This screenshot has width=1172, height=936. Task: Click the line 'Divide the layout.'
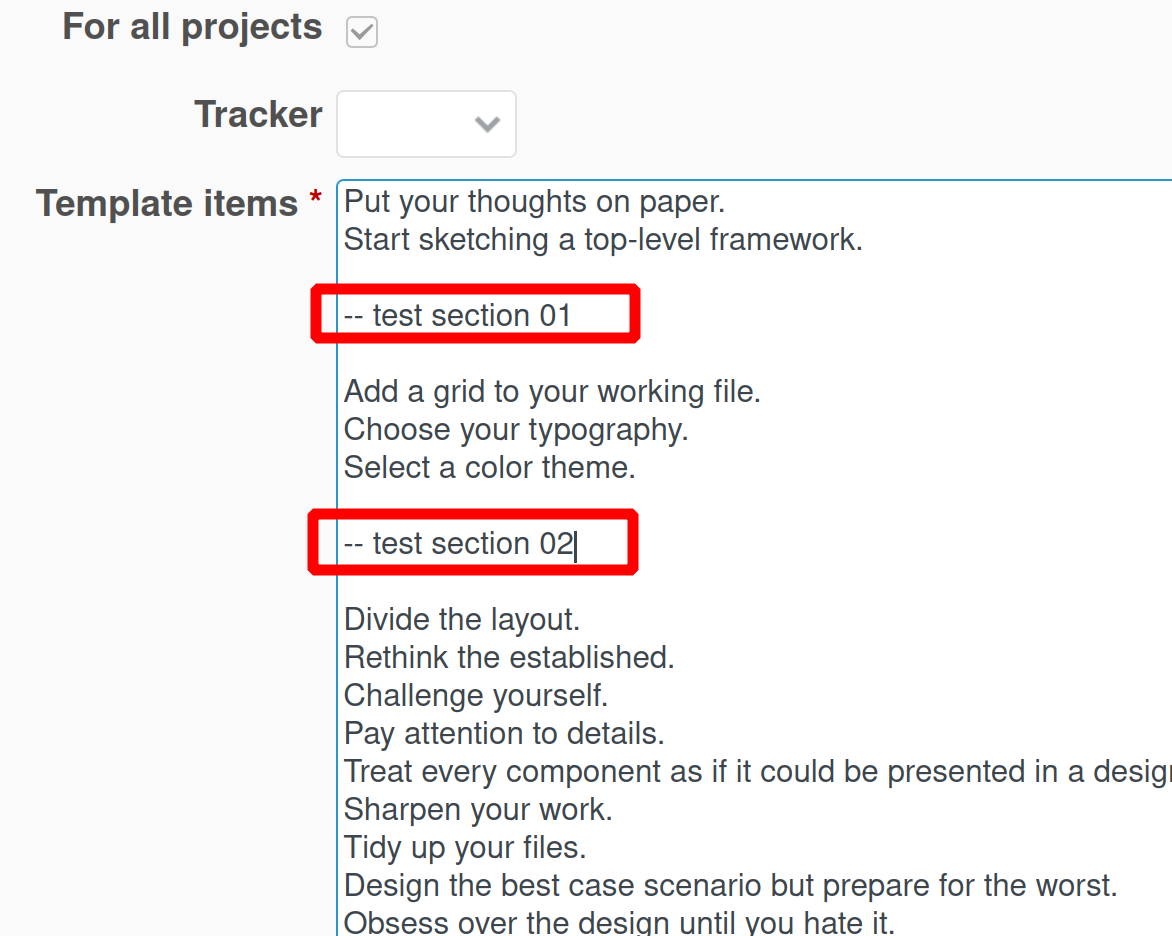[460, 619]
